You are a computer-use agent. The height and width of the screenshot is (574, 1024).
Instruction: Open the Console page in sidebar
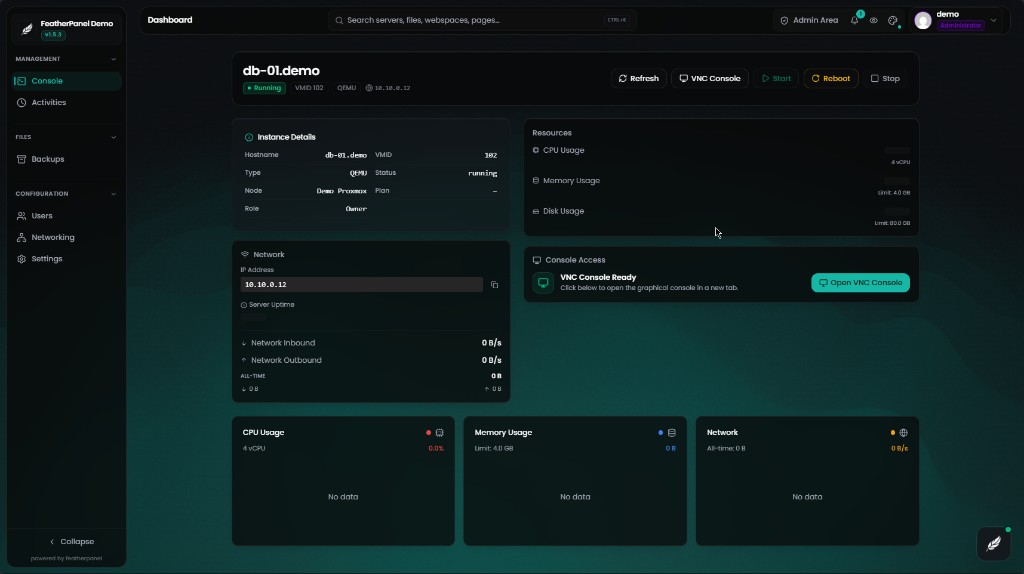(67, 81)
